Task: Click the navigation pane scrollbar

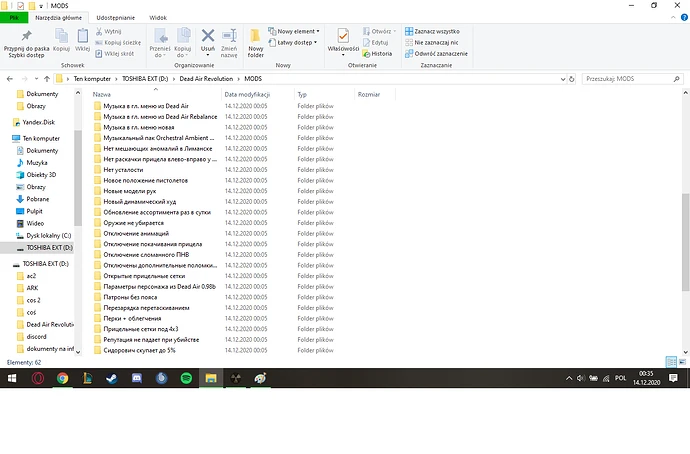Action: 78,178
